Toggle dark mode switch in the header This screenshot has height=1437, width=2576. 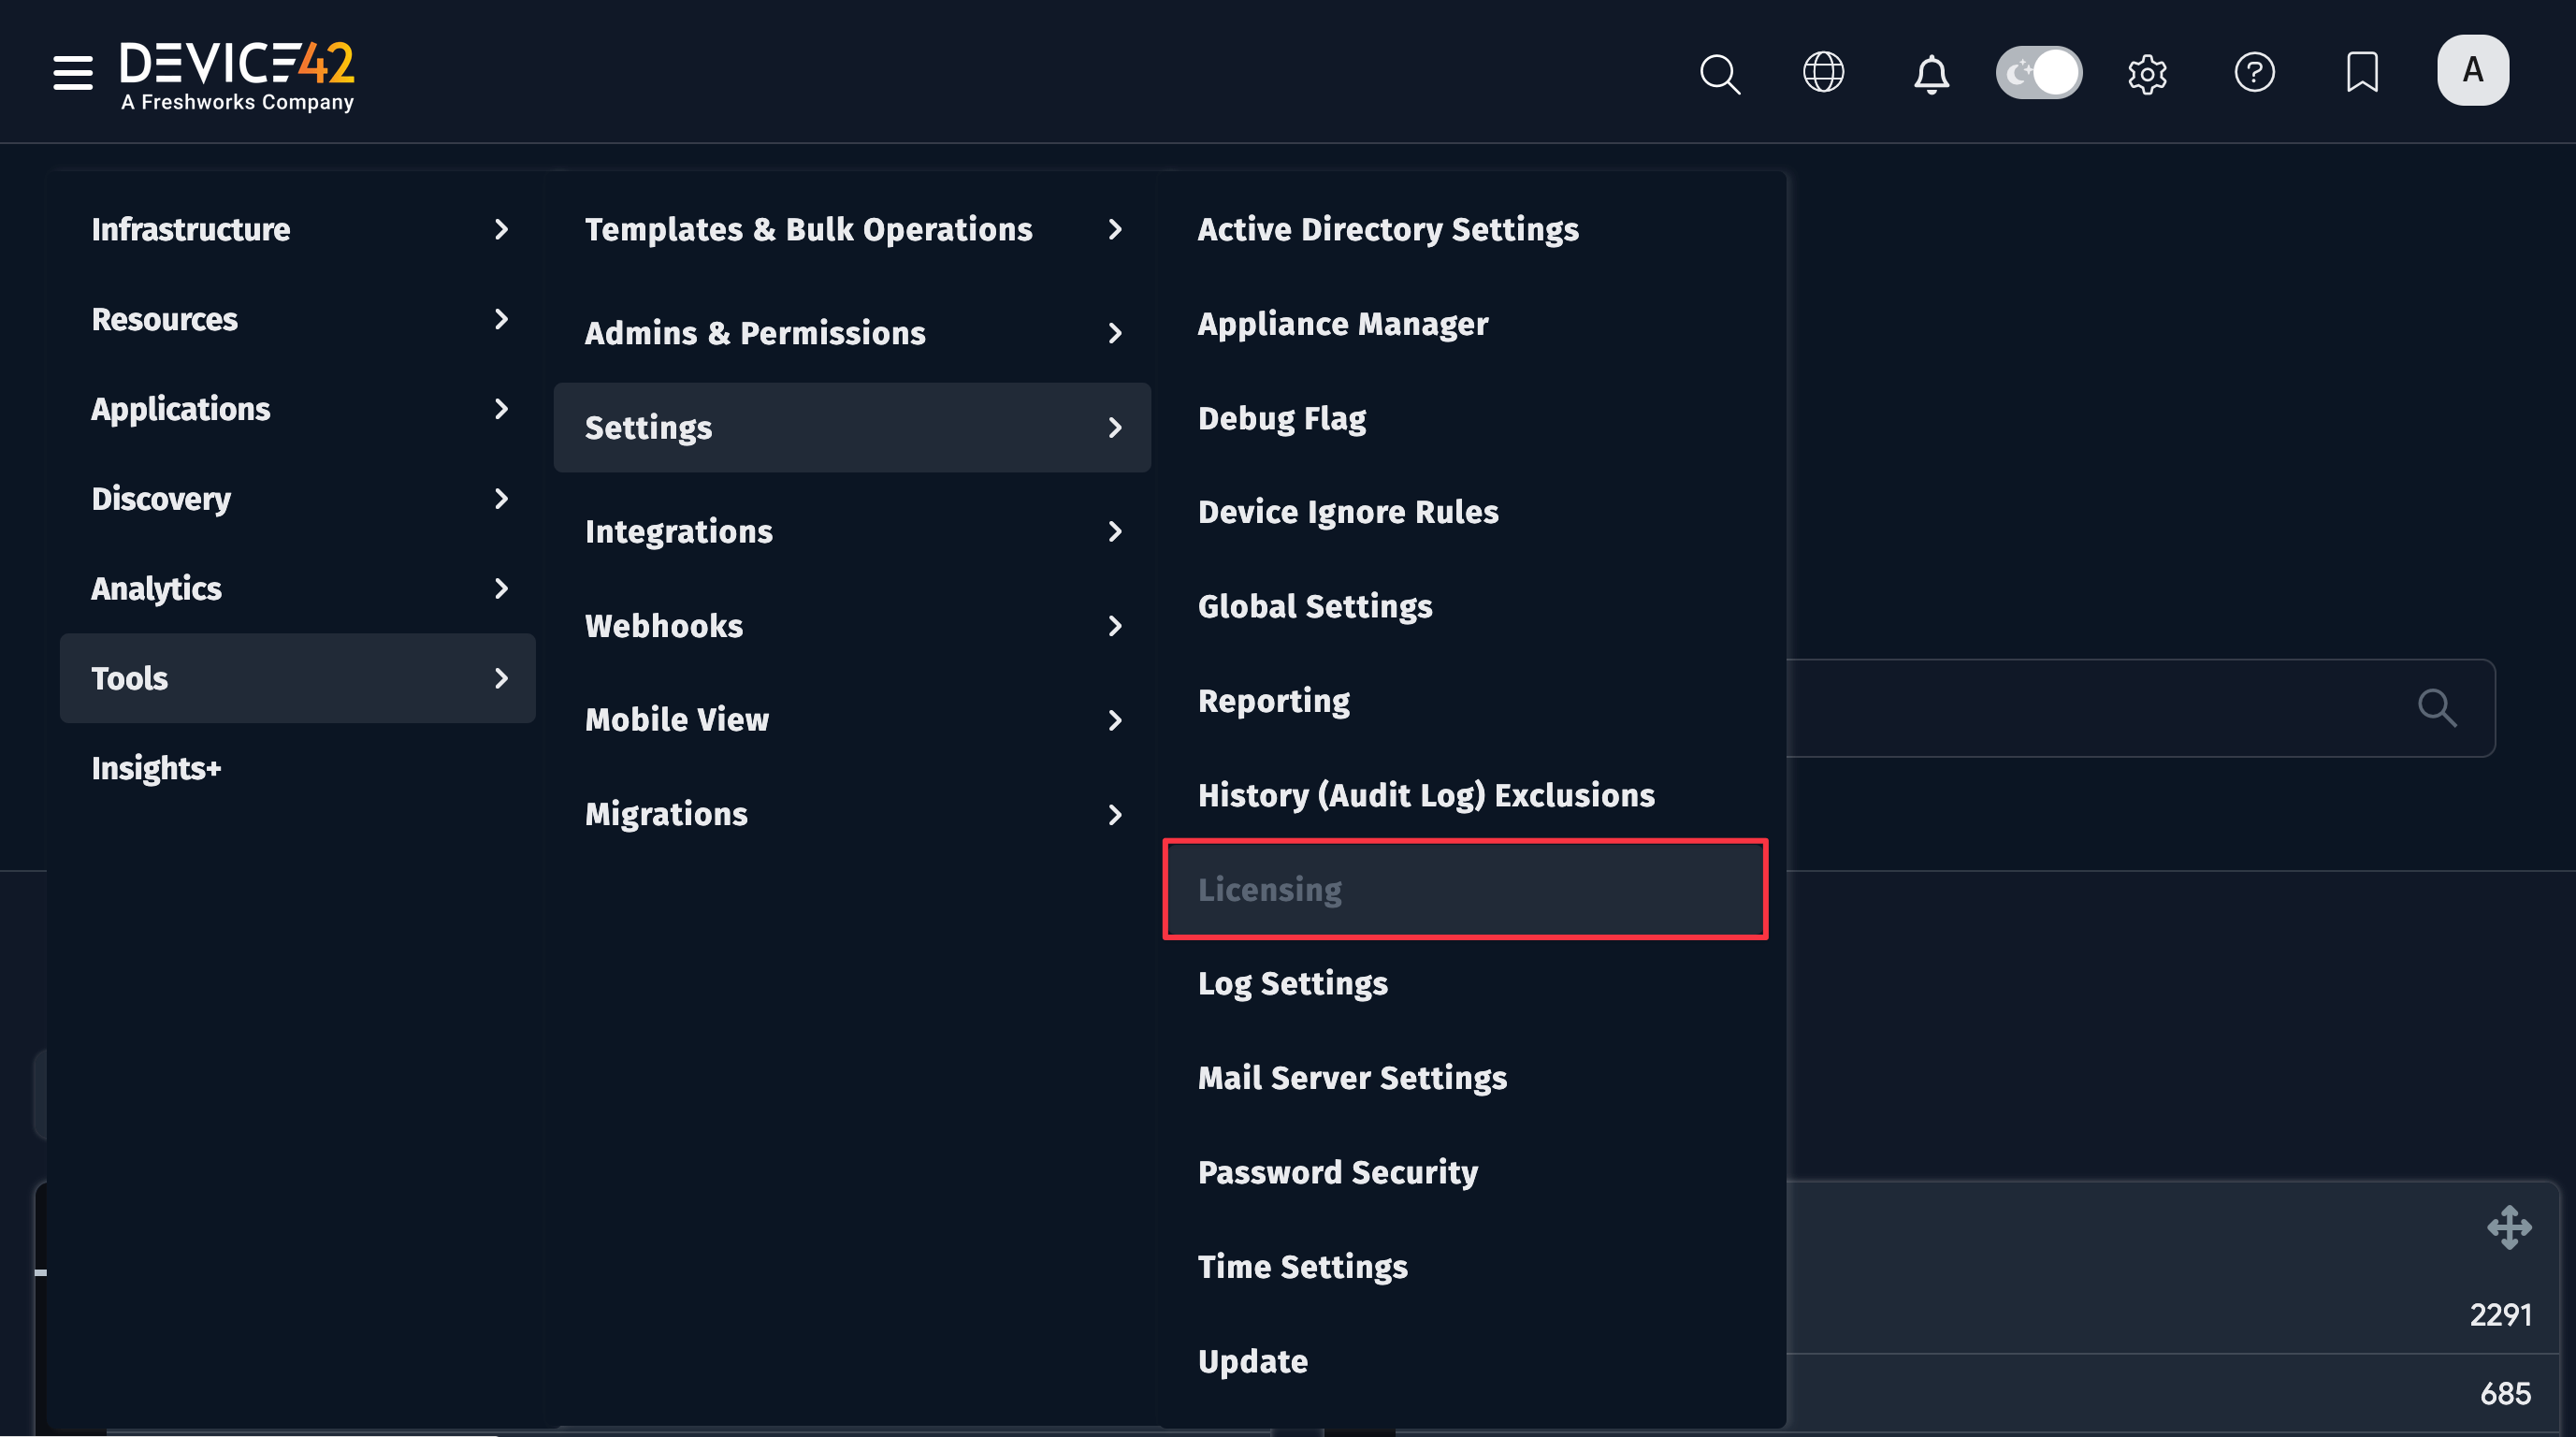pos(2038,72)
